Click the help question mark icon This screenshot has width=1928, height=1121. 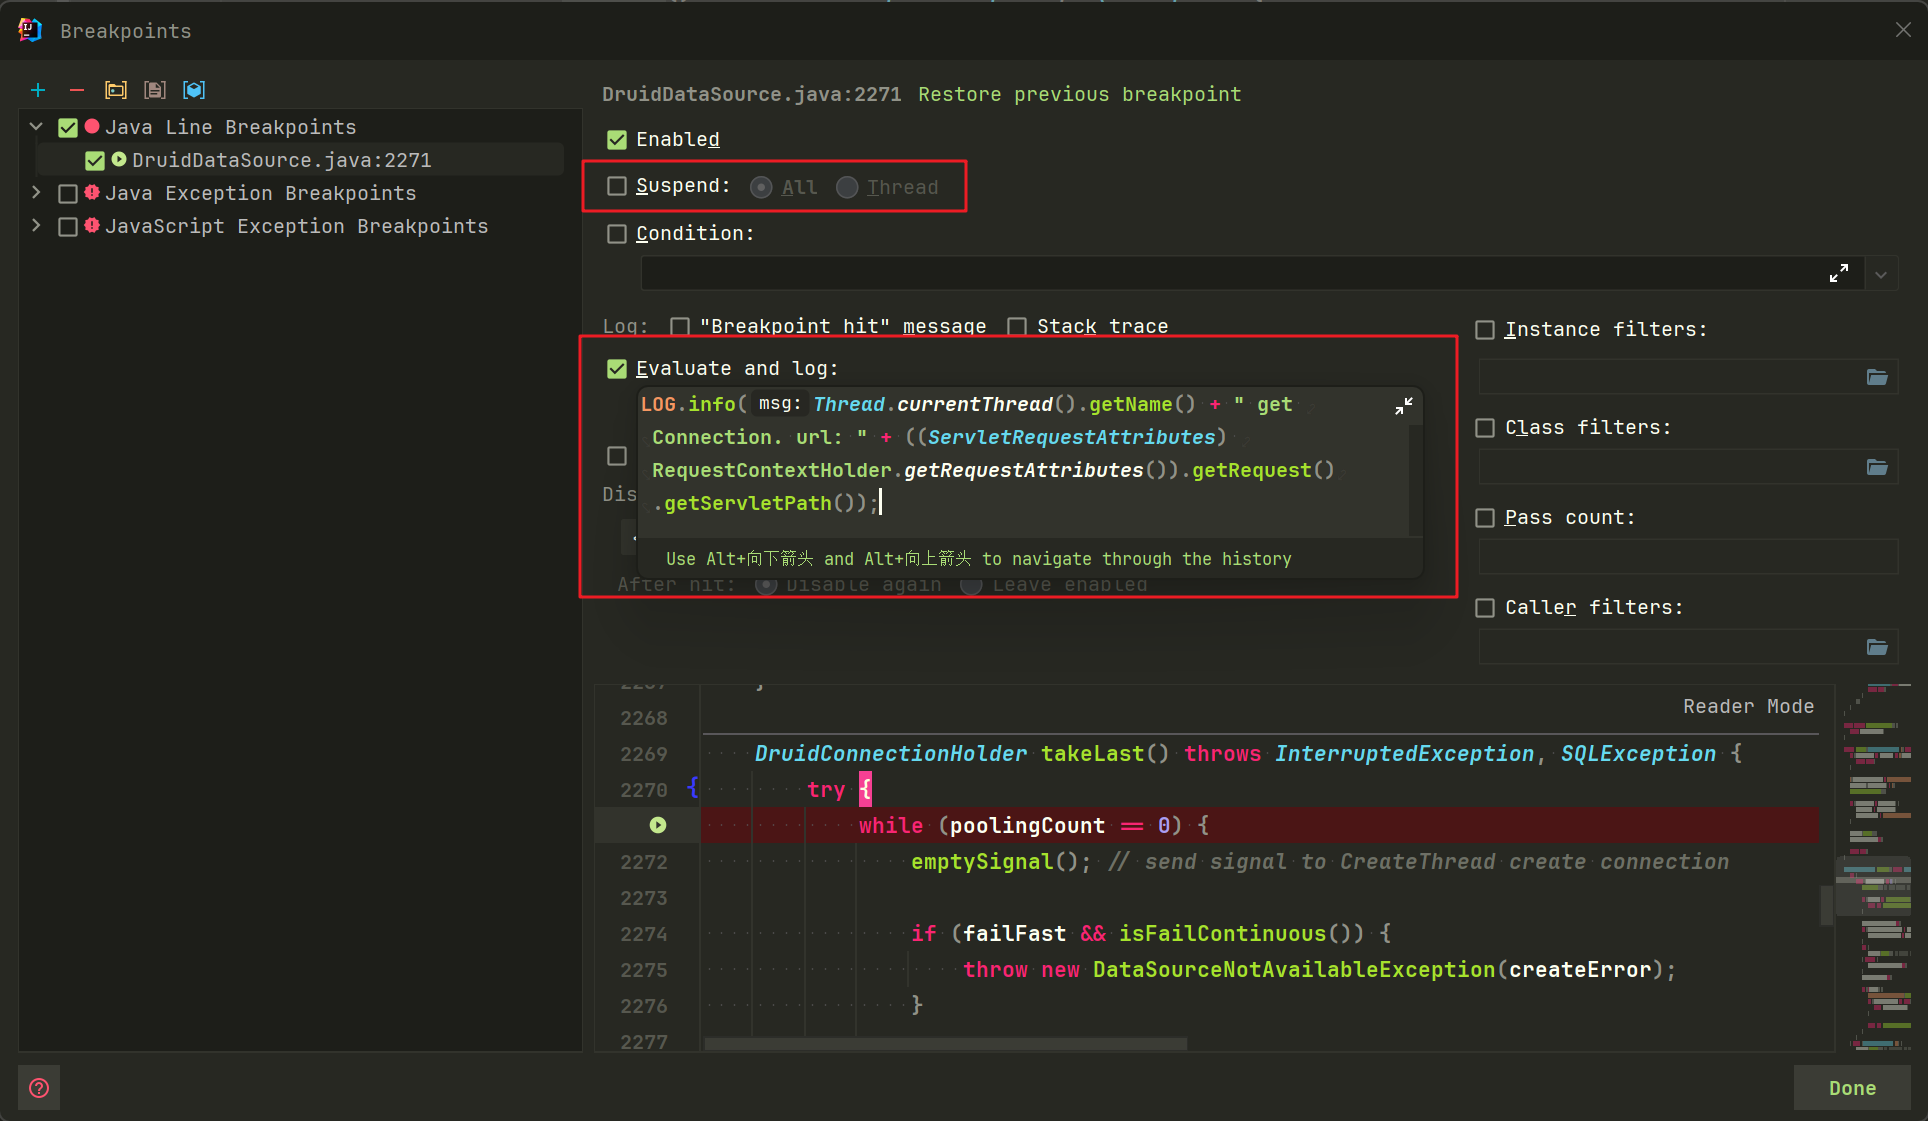pyautogui.click(x=39, y=1088)
